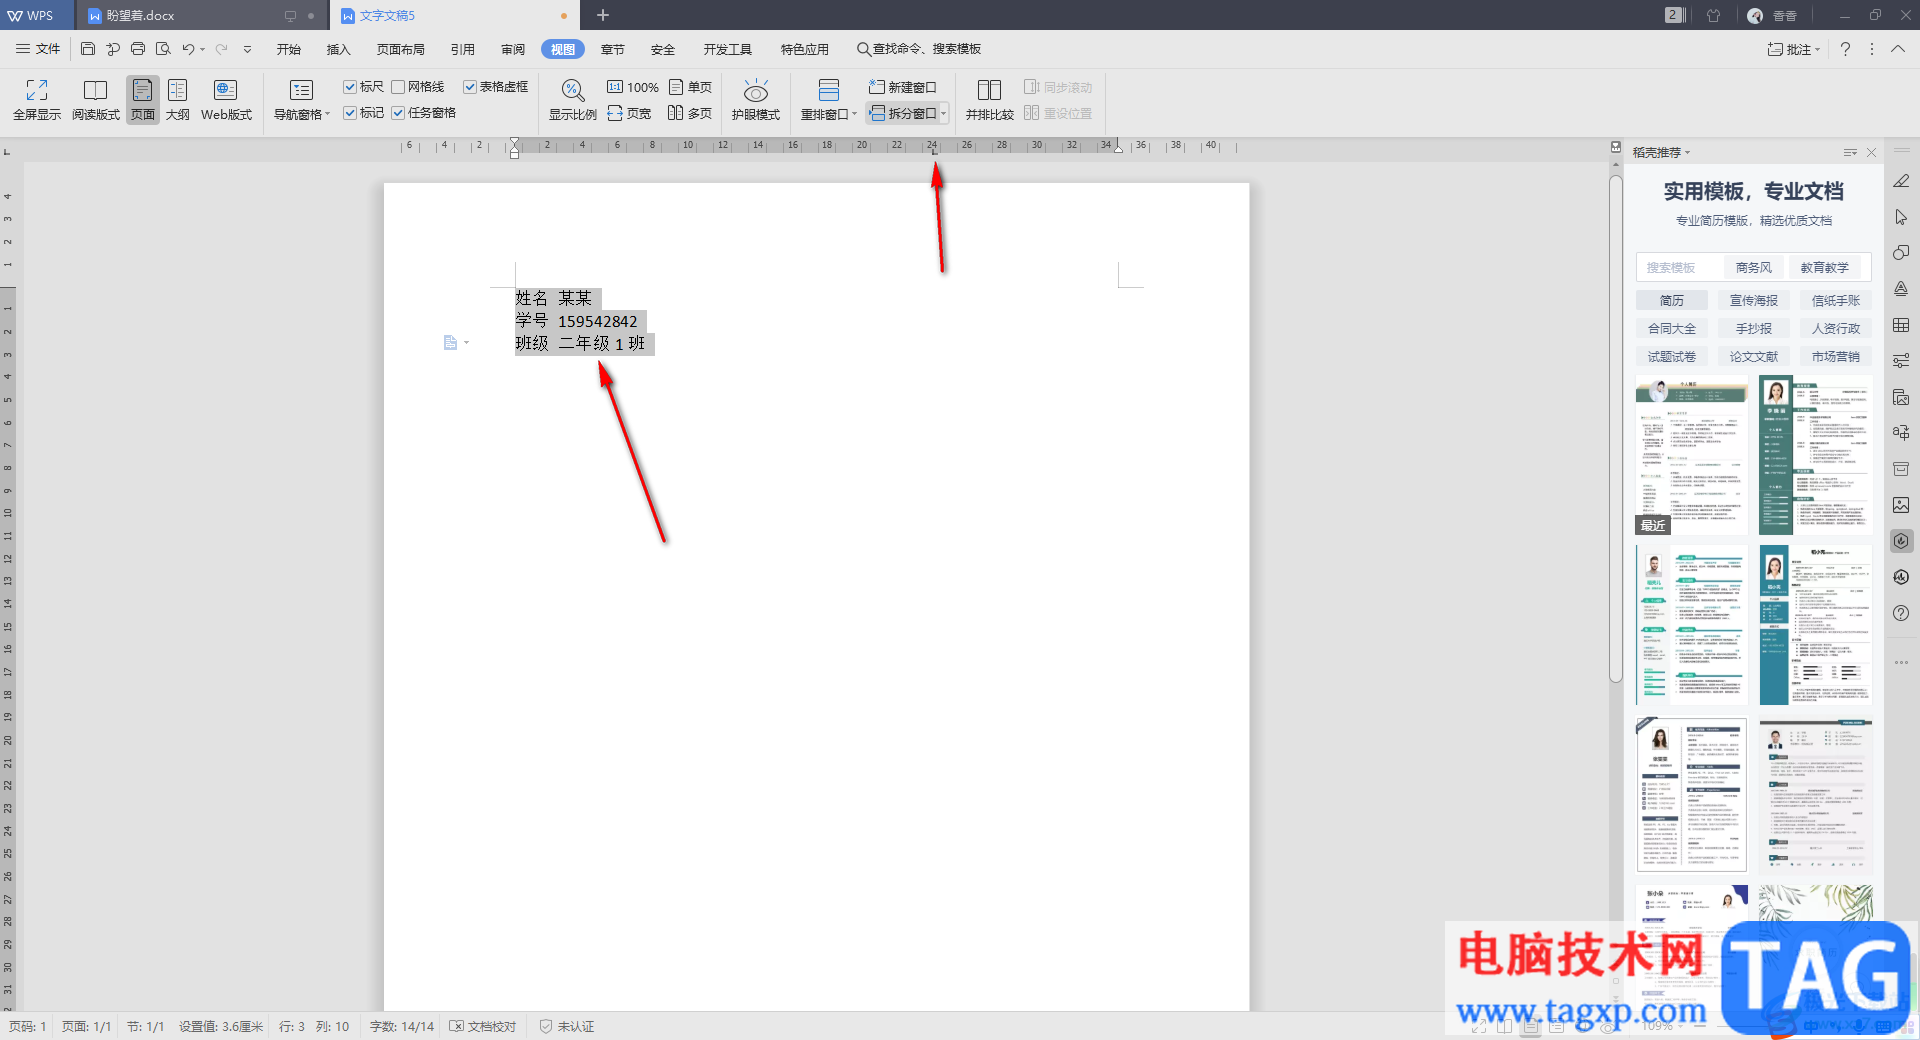This screenshot has width=1920, height=1040.
Task: Open Split Window dropdown arrow (拆分窗口)
Action: point(943,114)
